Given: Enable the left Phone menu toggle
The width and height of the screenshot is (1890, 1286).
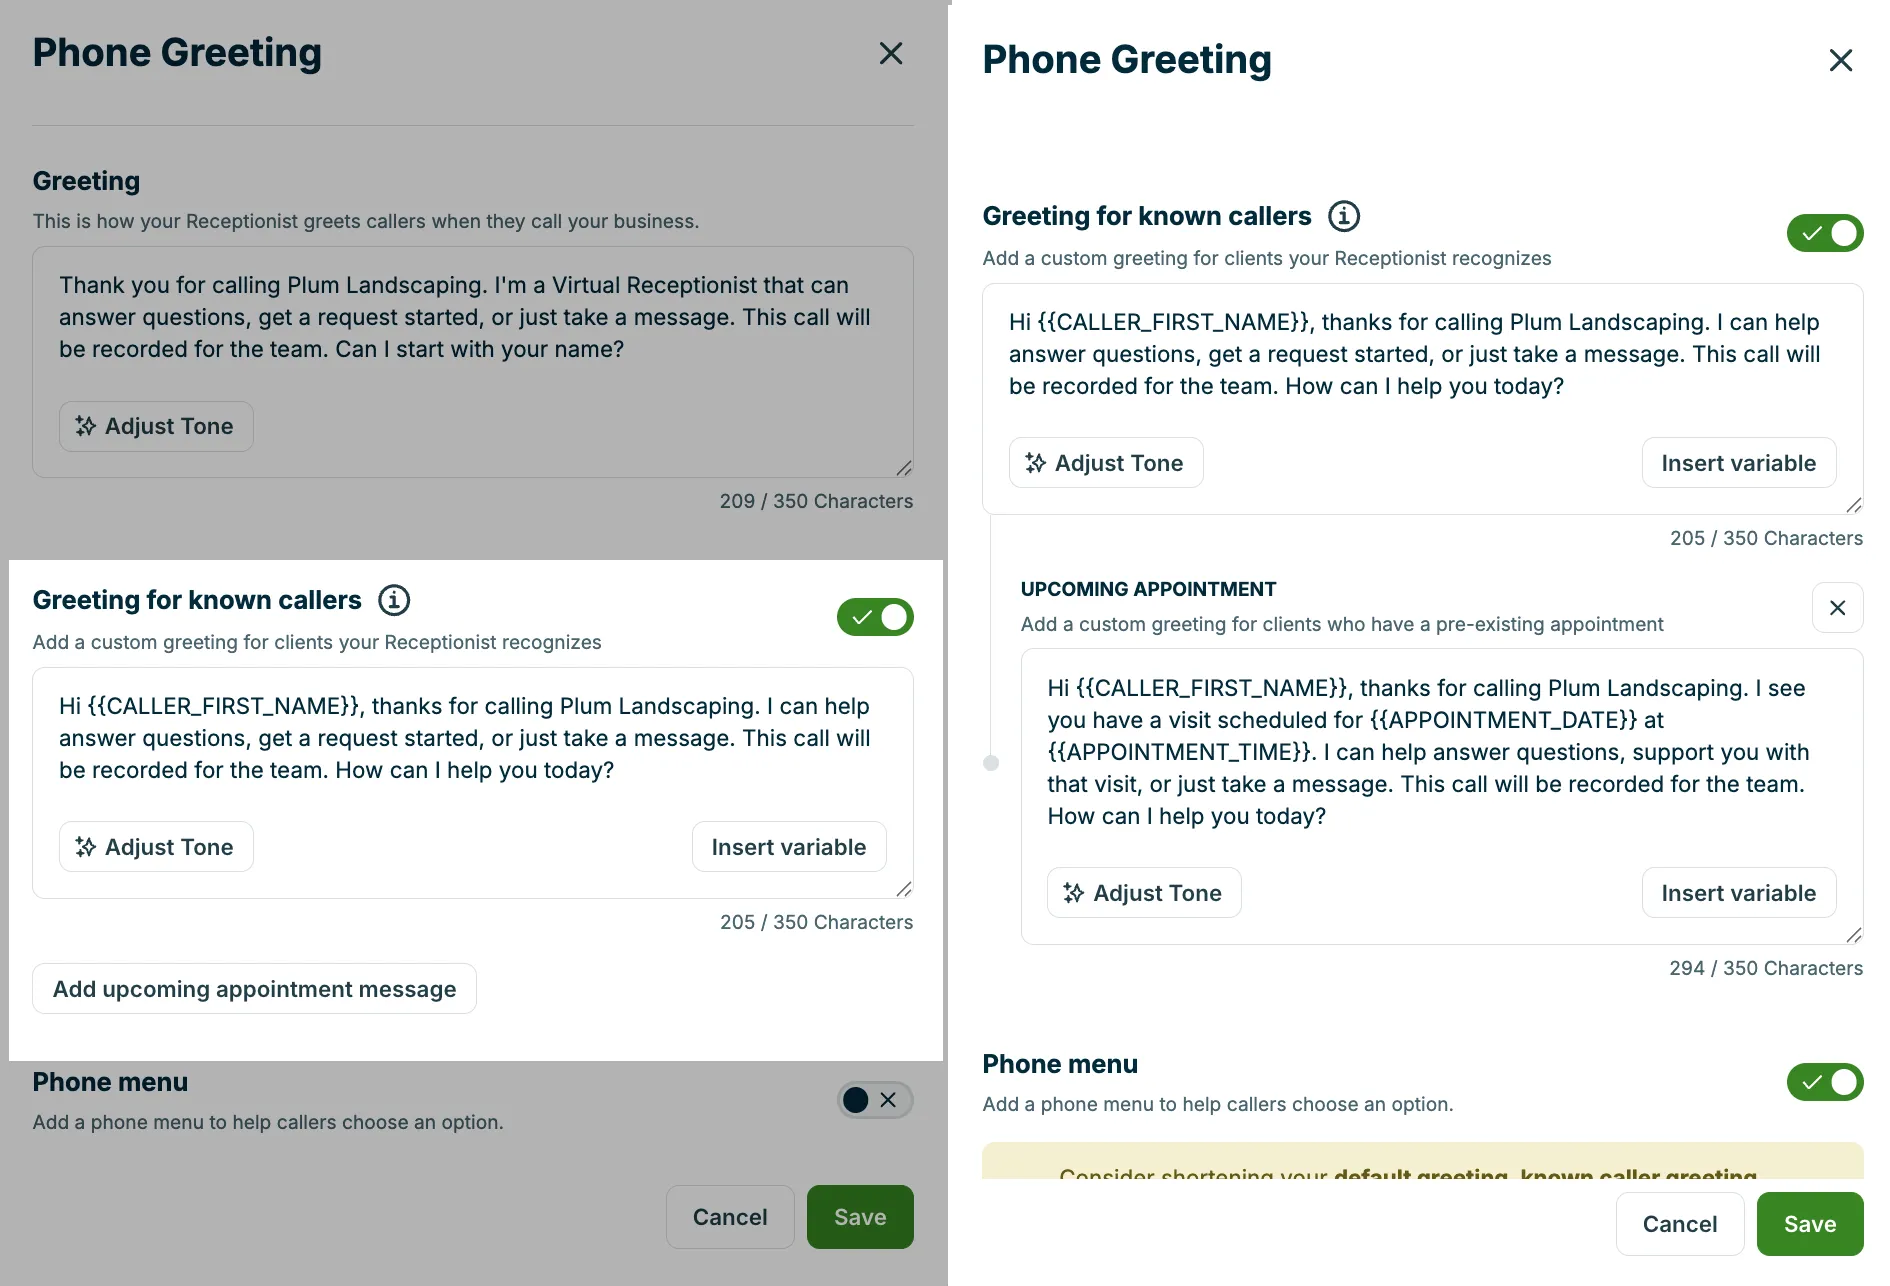Looking at the screenshot, I should 875,1100.
